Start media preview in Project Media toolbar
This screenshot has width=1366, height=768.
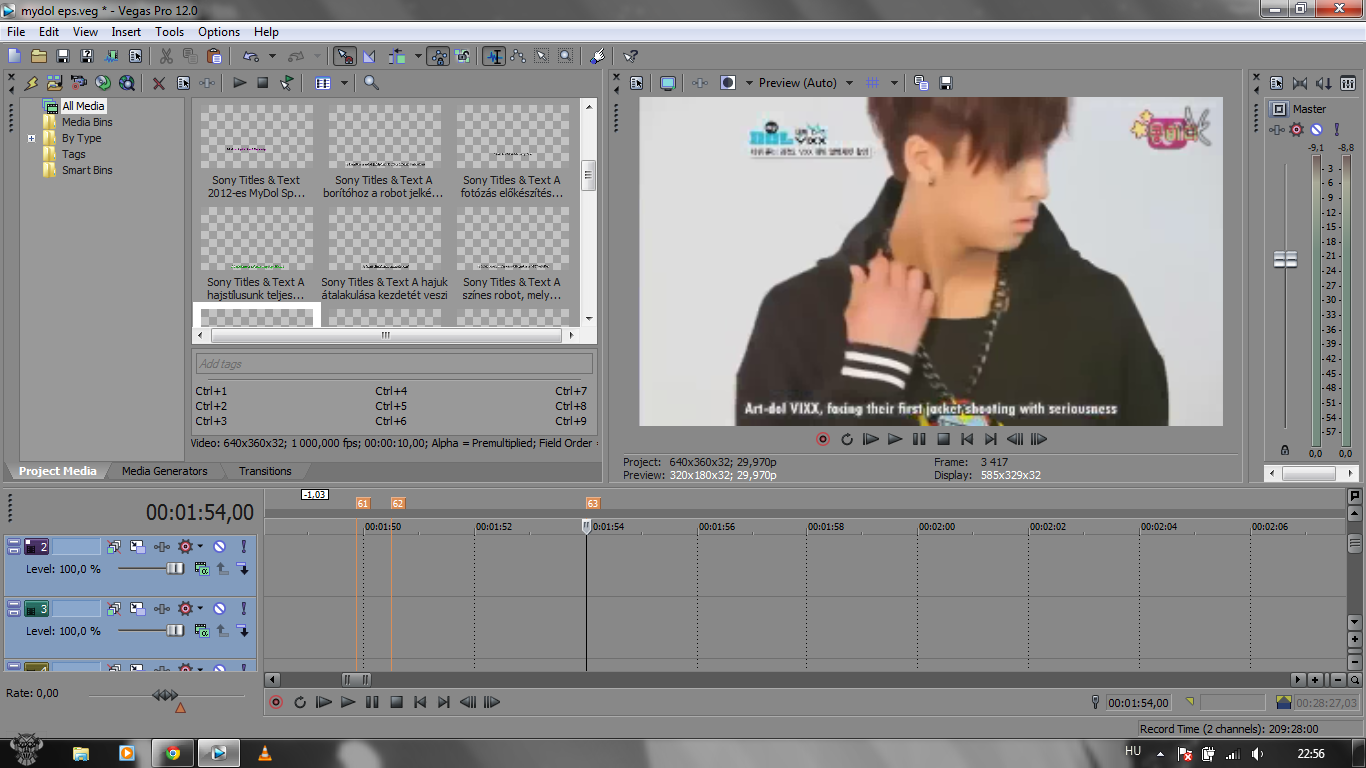(x=239, y=83)
